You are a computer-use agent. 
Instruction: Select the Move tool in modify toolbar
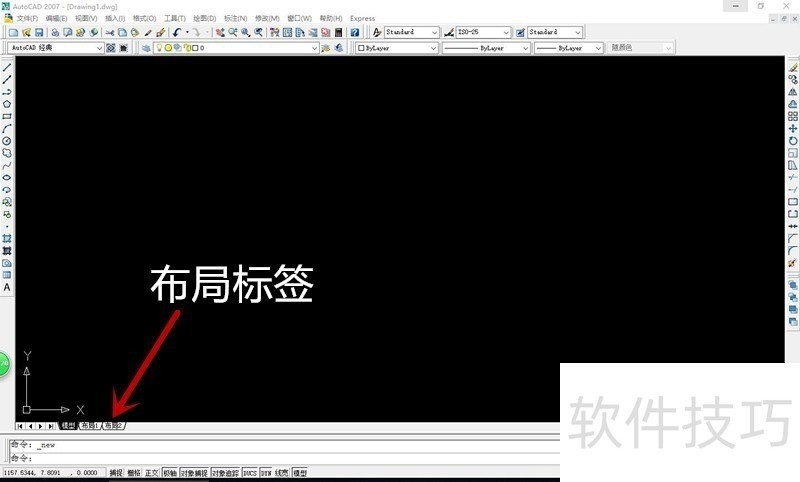click(792, 129)
